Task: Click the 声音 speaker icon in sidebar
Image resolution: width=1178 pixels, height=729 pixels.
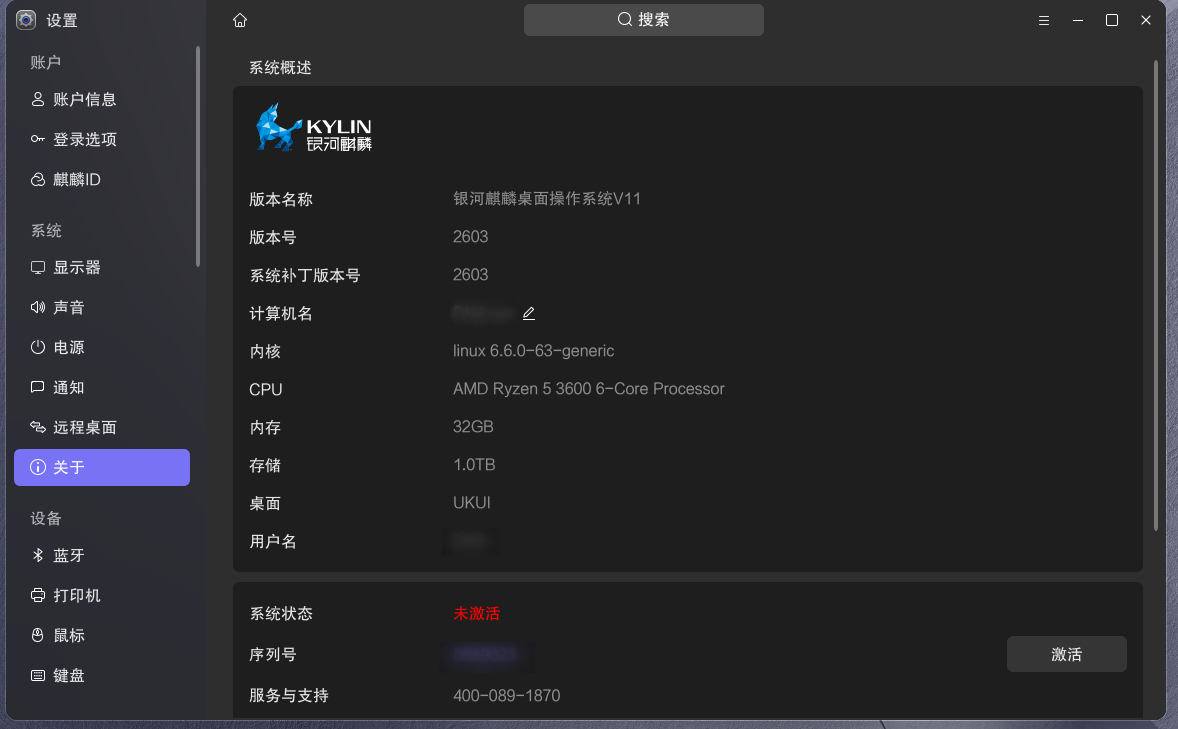Action: pyautogui.click(x=38, y=308)
